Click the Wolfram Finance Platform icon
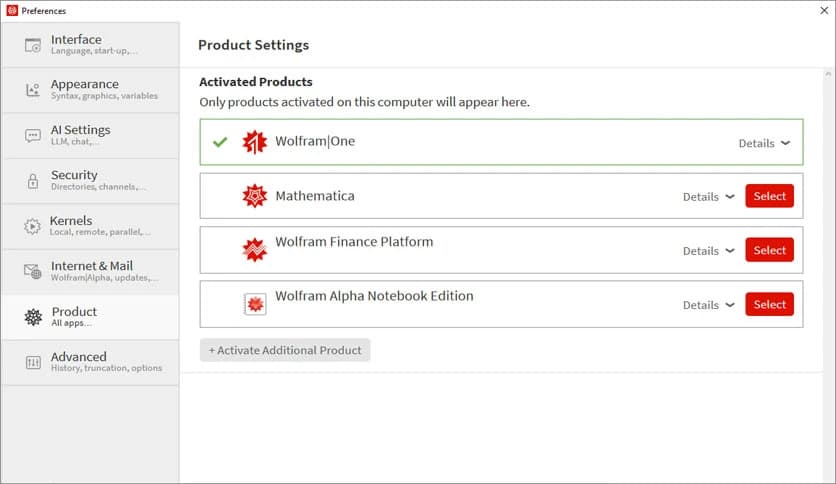 (255, 250)
